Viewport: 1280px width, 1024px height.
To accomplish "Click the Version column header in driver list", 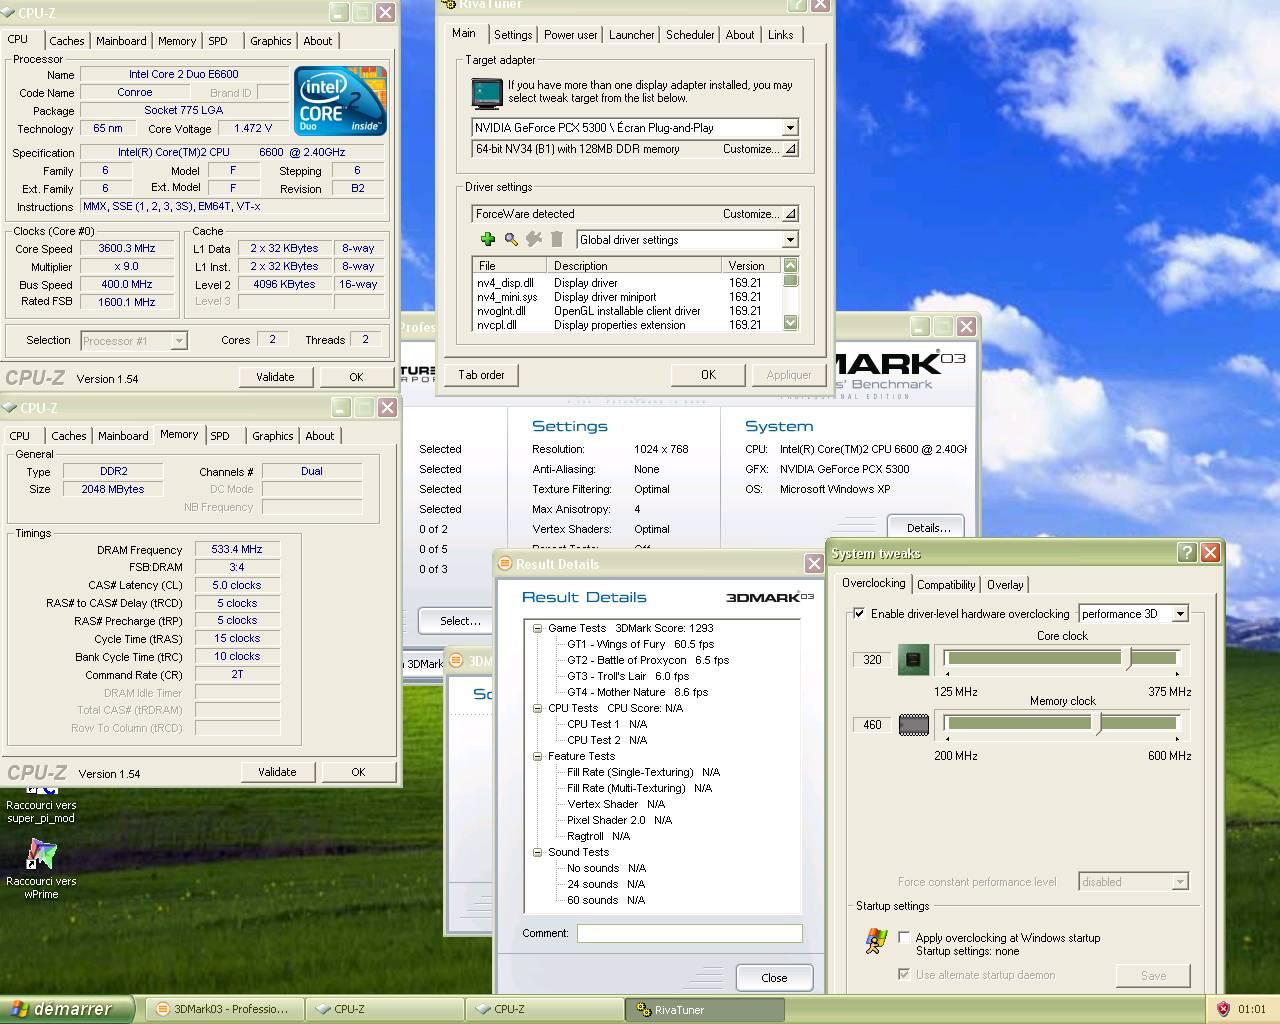I will pos(751,265).
